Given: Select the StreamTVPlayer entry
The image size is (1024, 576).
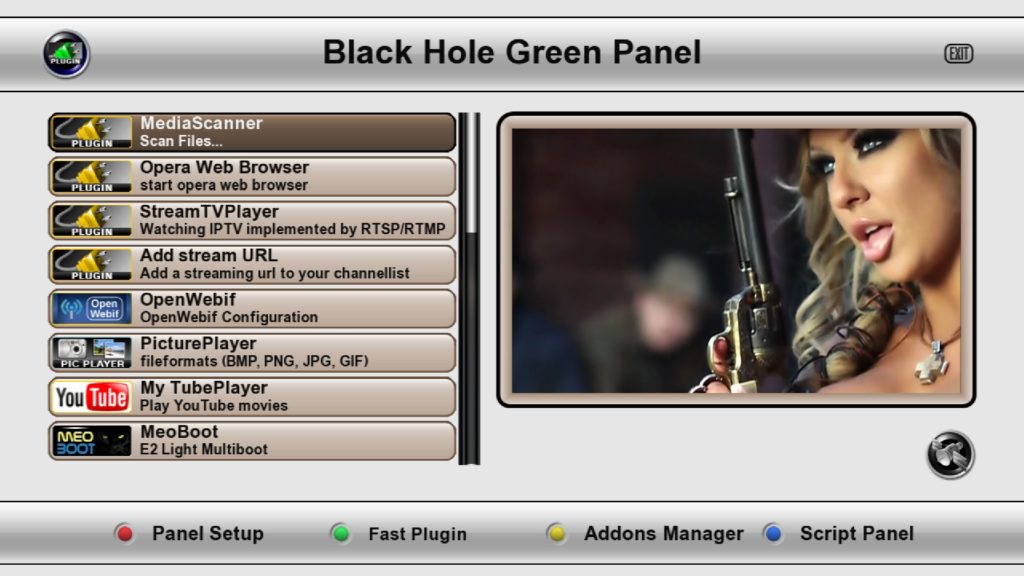Looking at the screenshot, I should click(252, 221).
